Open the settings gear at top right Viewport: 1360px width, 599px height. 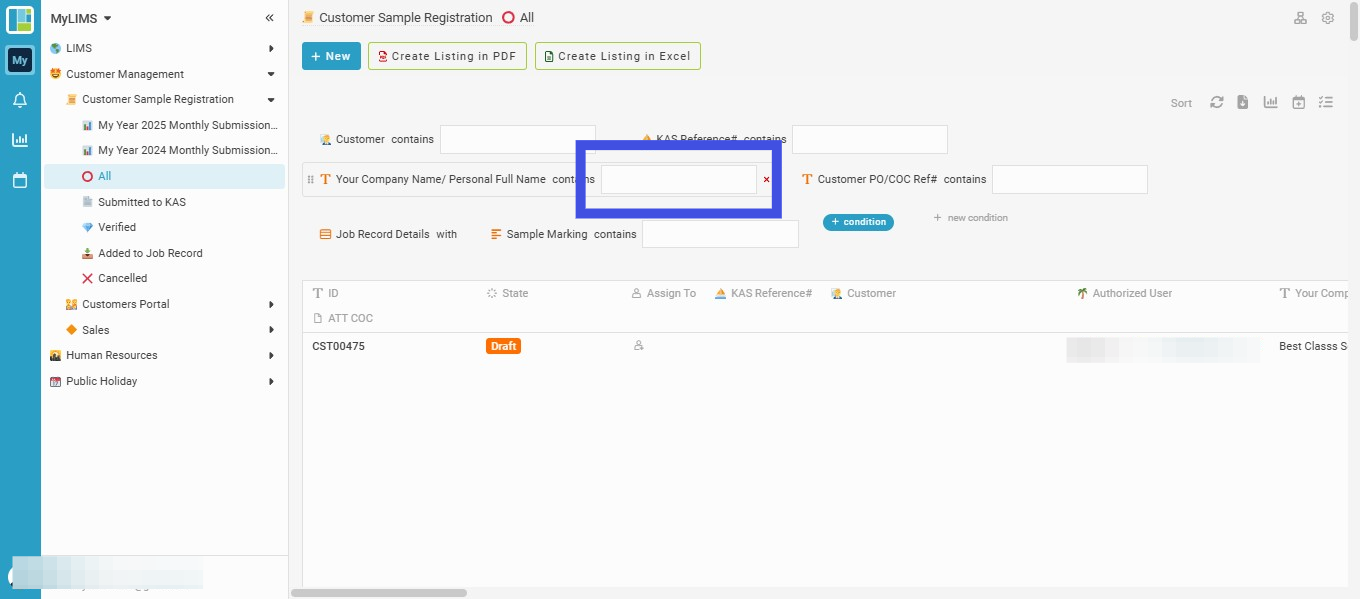[1328, 18]
